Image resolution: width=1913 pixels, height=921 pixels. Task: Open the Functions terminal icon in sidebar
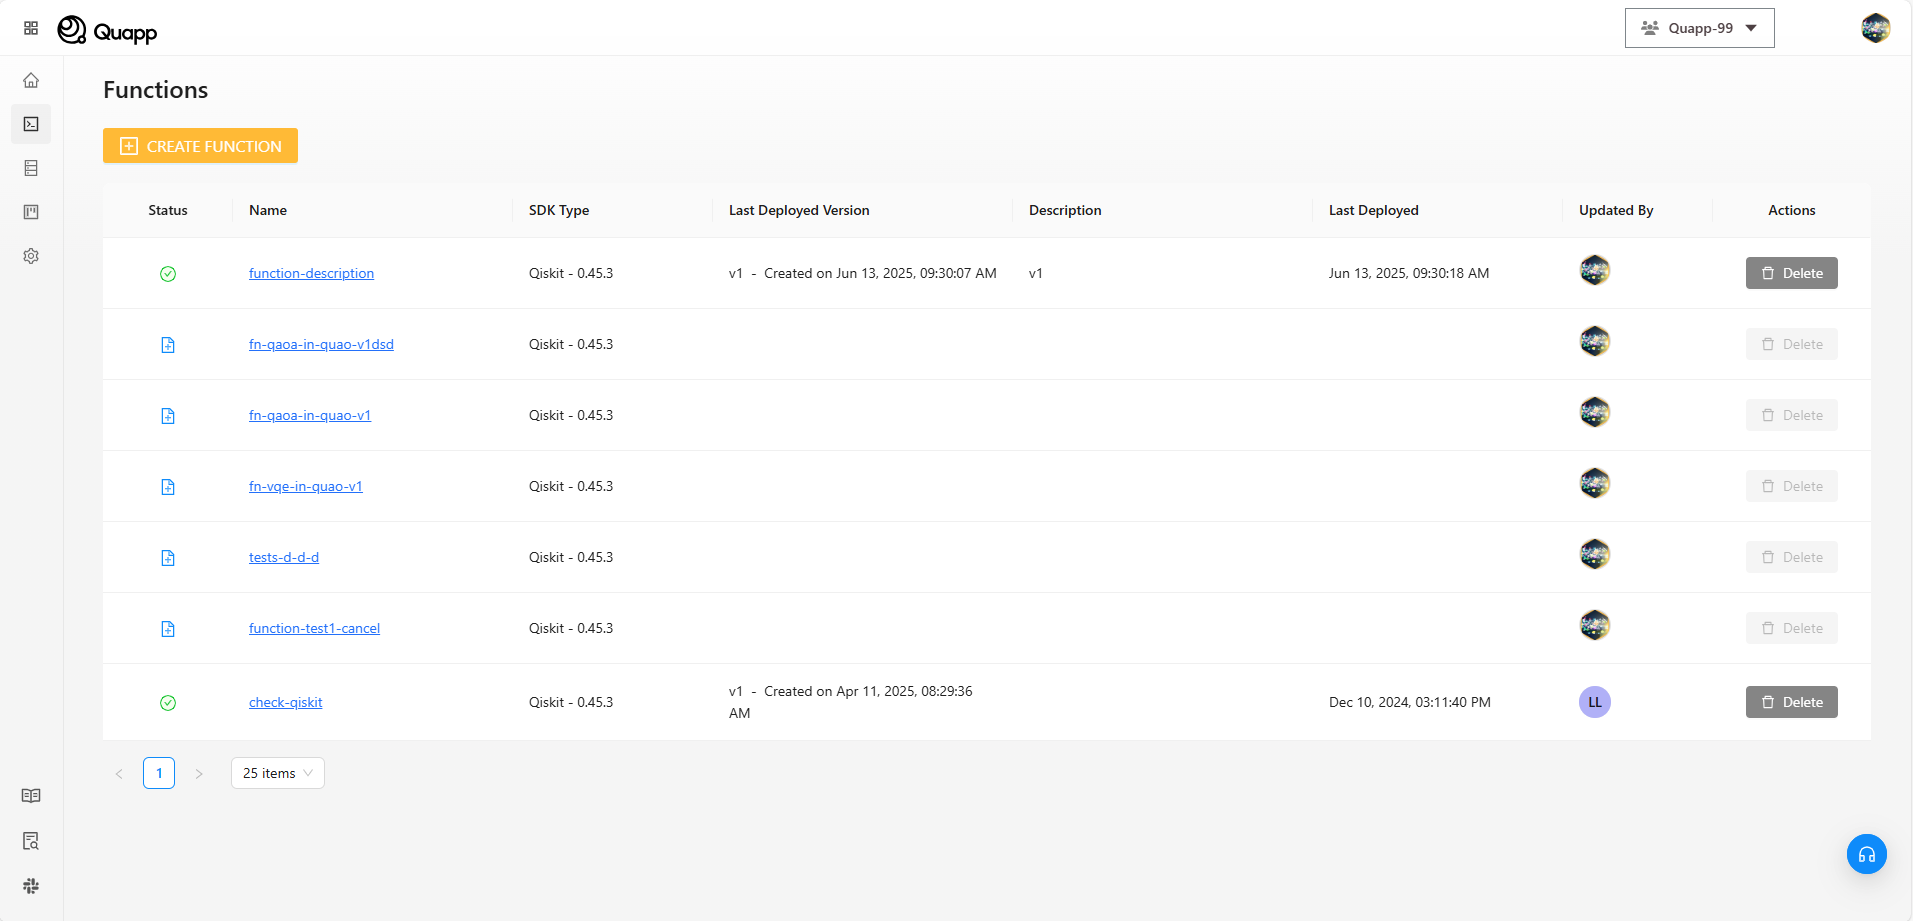pyautogui.click(x=31, y=124)
